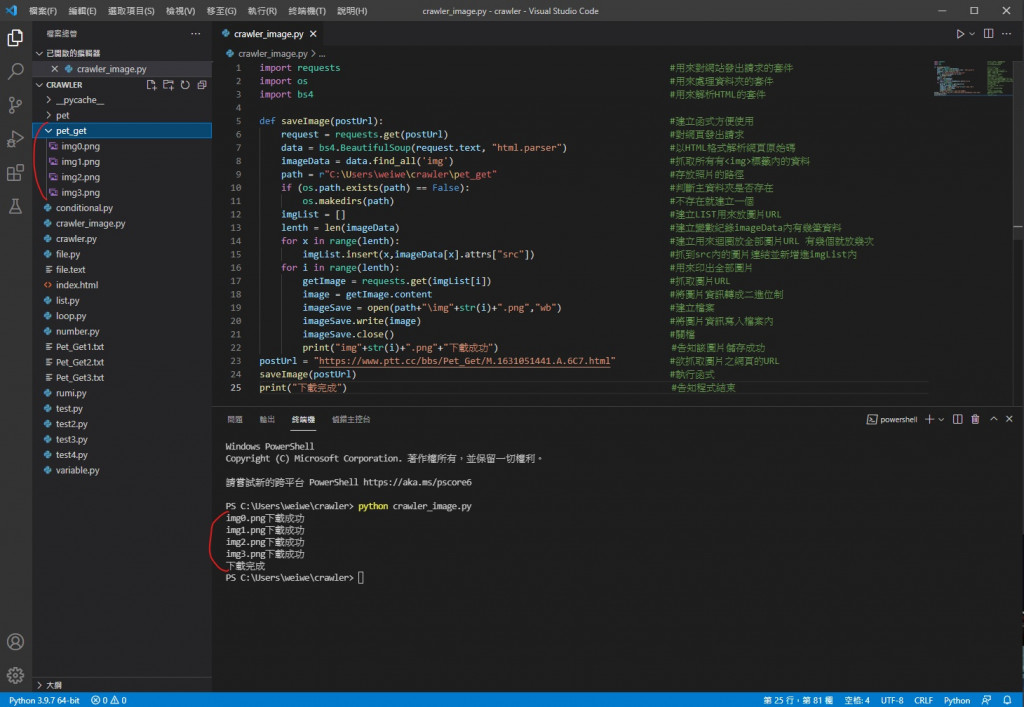
Task: Open the 終端機(T) menu
Action: click(x=307, y=11)
